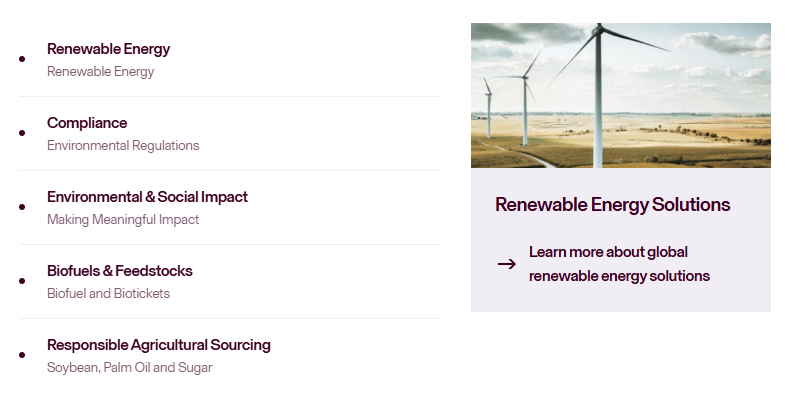This screenshot has width=789, height=415.
Task: Click the Renewable Energy Solutions card title
Action: [x=612, y=205]
